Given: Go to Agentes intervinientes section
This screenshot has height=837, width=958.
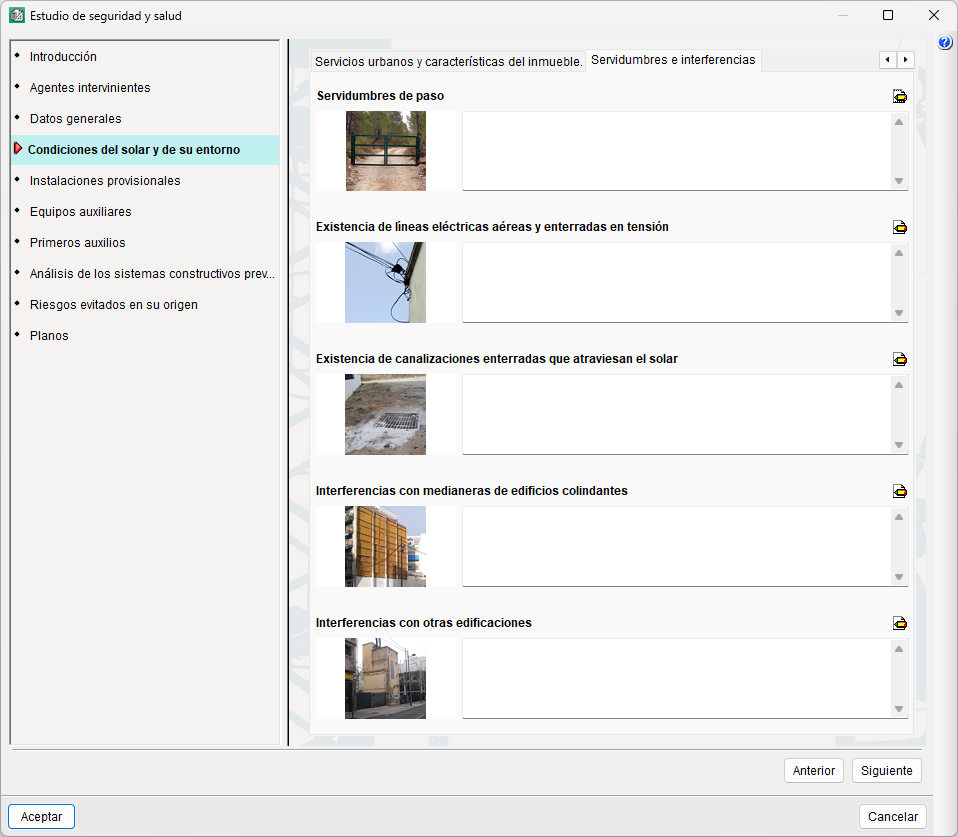Looking at the screenshot, I should 90,88.
